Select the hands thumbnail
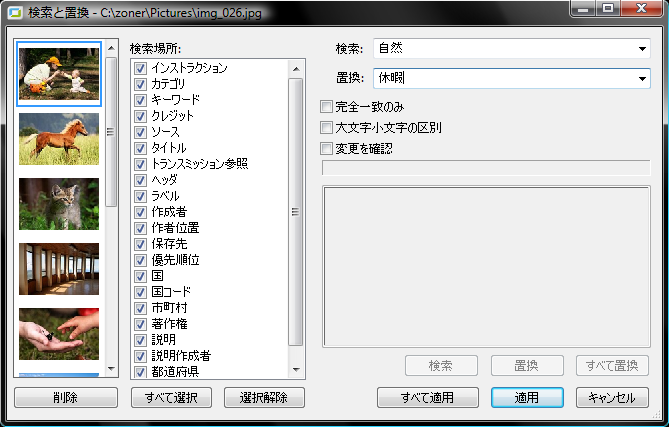Viewport: 669px width, 427px height. click(x=59, y=334)
